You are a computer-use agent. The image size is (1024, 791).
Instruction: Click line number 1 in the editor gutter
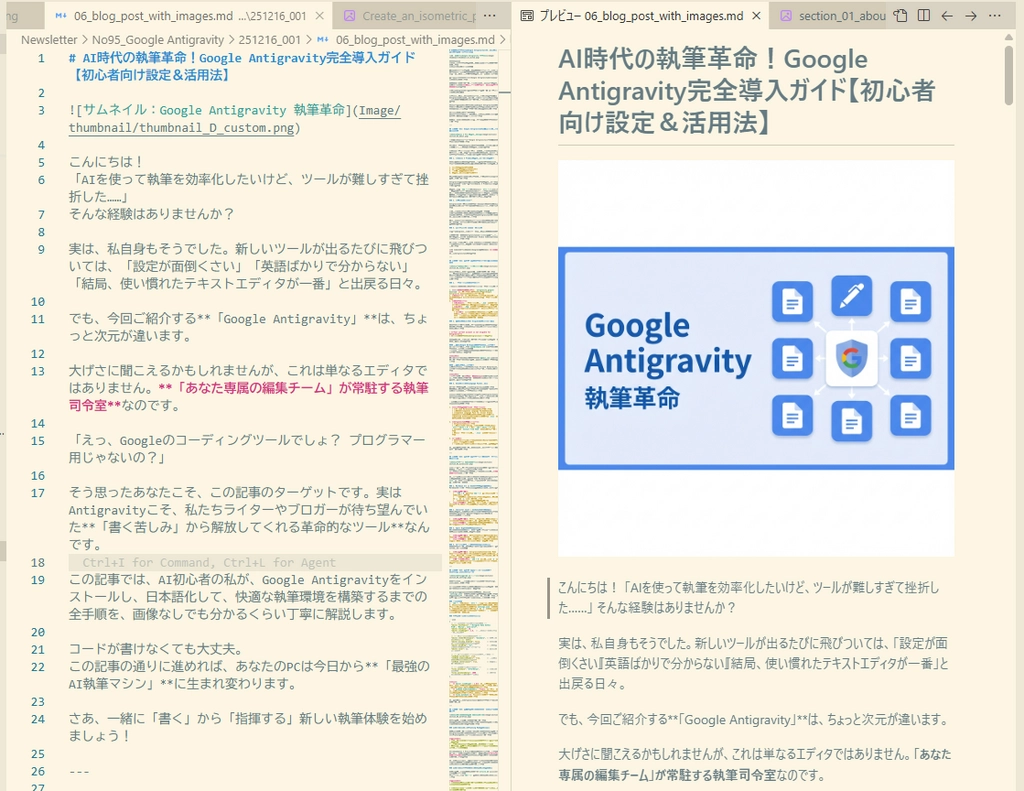tap(41, 57)
